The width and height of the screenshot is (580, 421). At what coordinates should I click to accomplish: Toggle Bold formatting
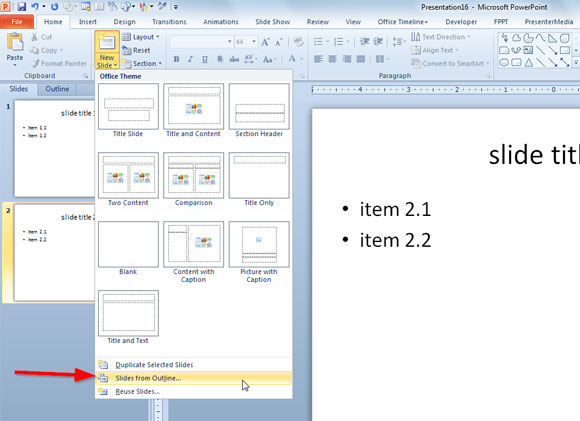[x=176, y=59]
